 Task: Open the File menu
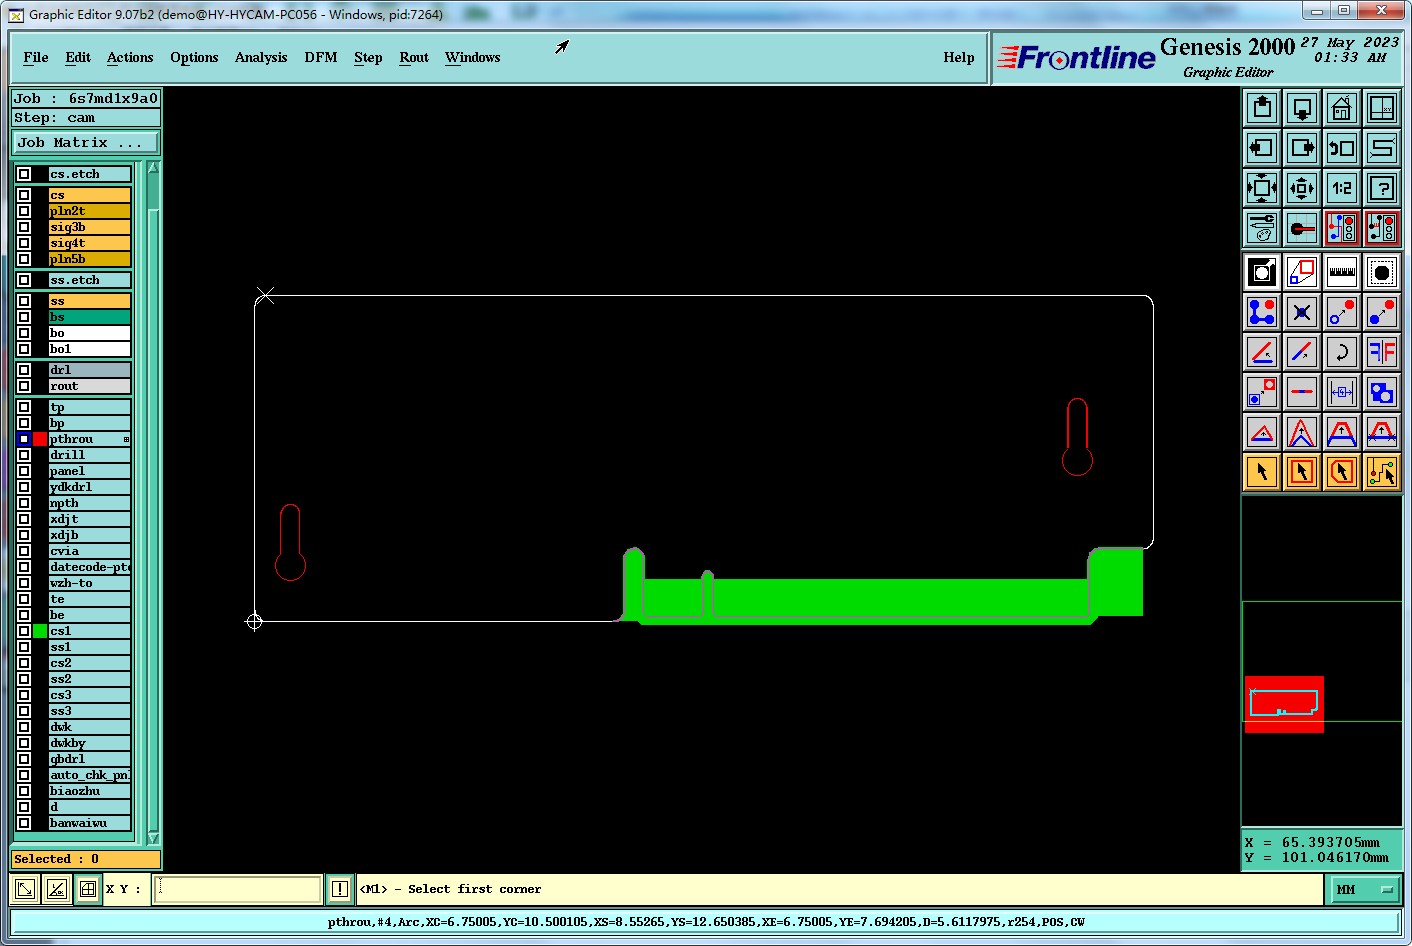point(36,58)
